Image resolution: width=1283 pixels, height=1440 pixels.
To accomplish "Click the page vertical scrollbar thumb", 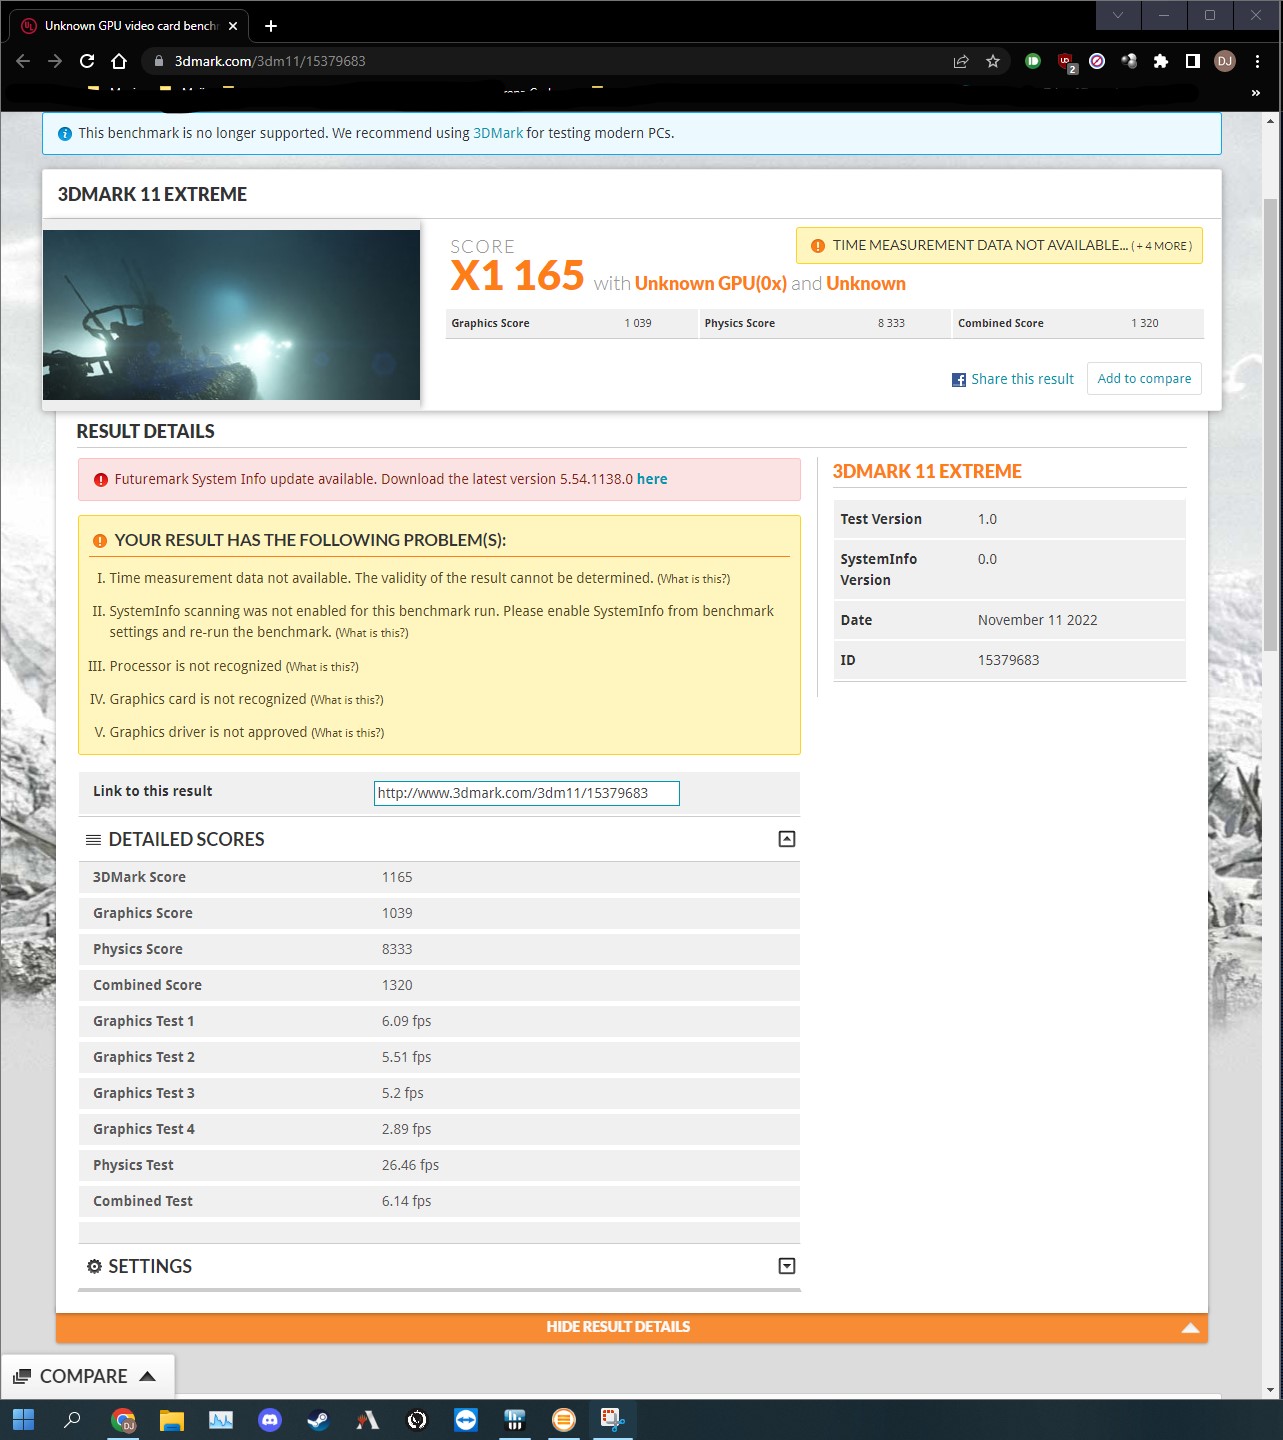I will point(1270,425).
